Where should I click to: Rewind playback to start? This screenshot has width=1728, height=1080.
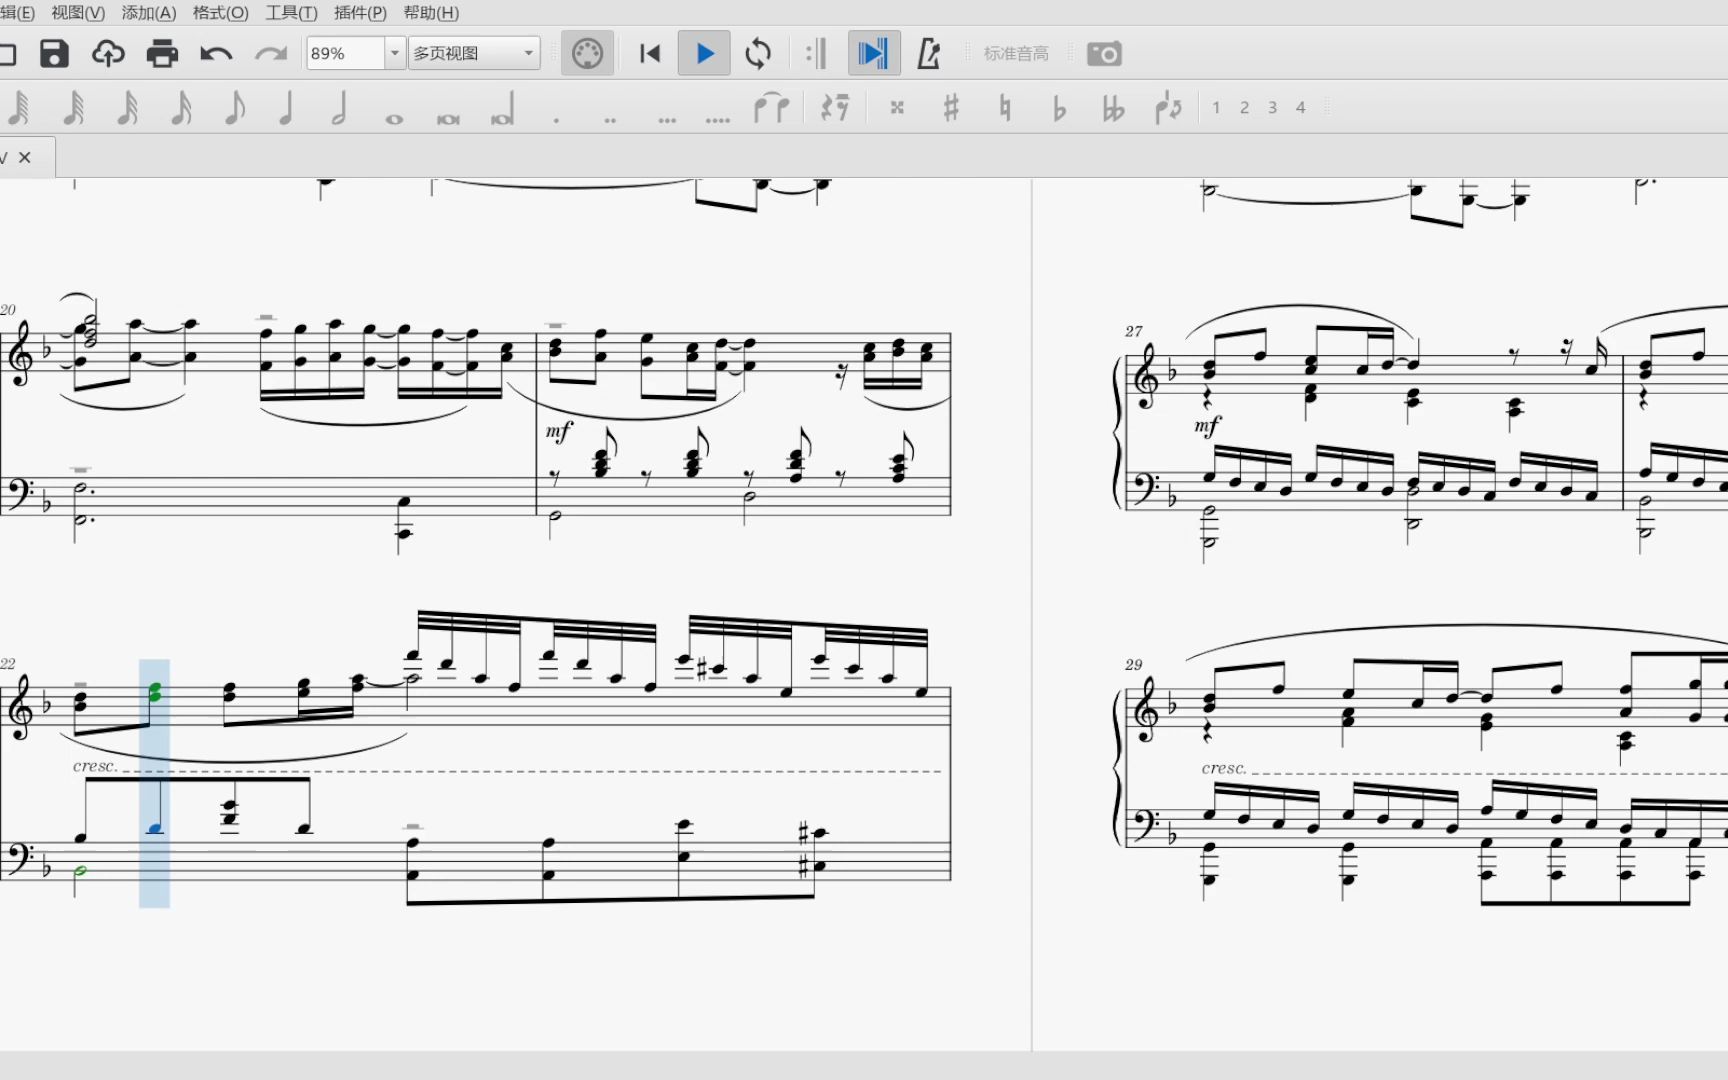tap(650, 53)
